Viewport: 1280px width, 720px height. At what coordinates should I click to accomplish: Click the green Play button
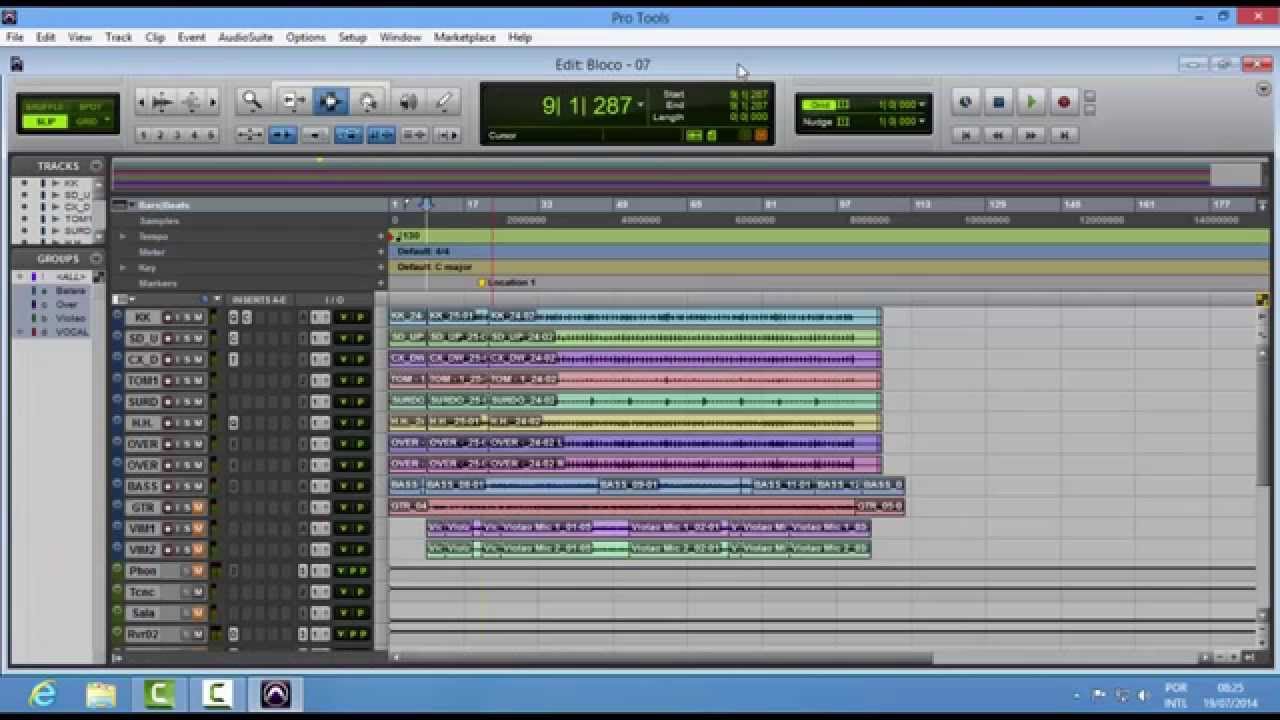click(x=1031, y=102)
